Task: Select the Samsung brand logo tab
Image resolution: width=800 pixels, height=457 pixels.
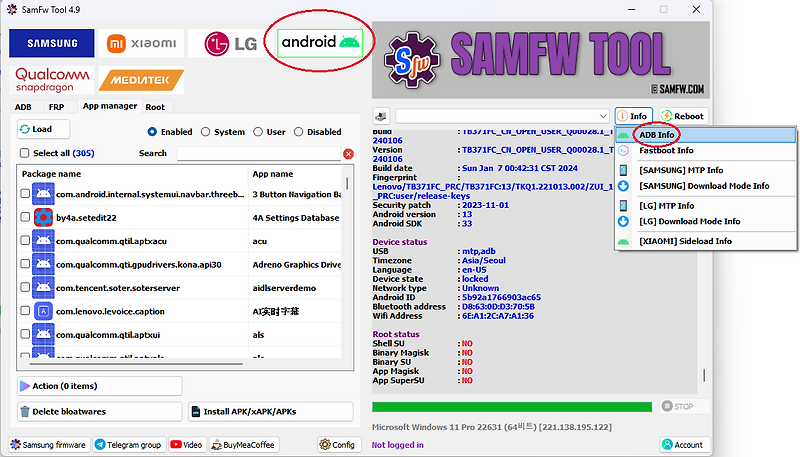Action: coord(52,43)
